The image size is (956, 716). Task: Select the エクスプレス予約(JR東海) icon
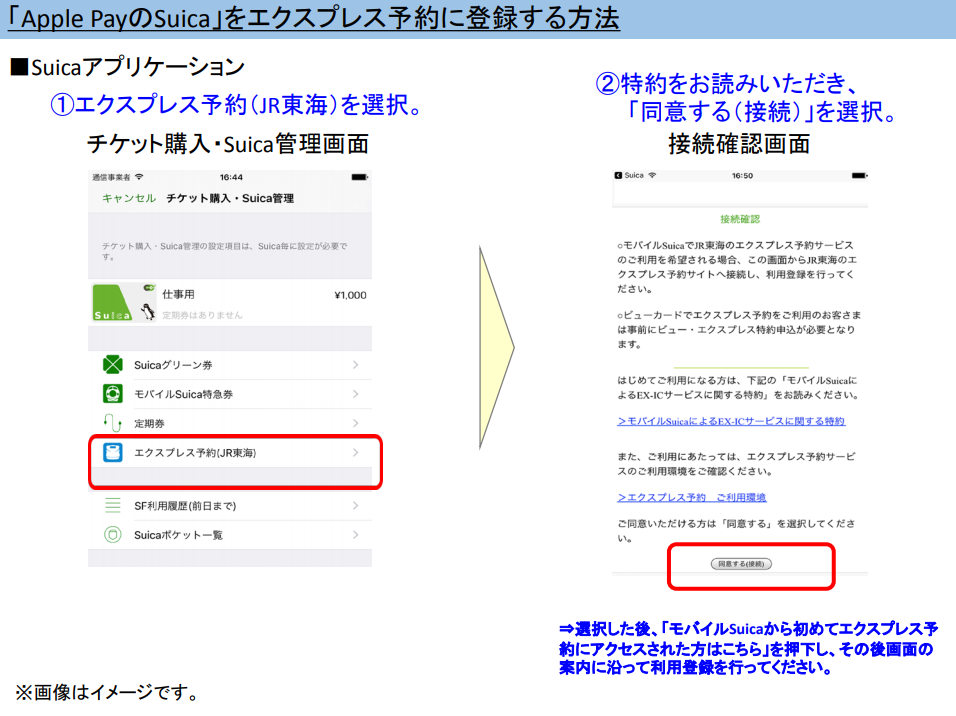[x=113, y=453]
